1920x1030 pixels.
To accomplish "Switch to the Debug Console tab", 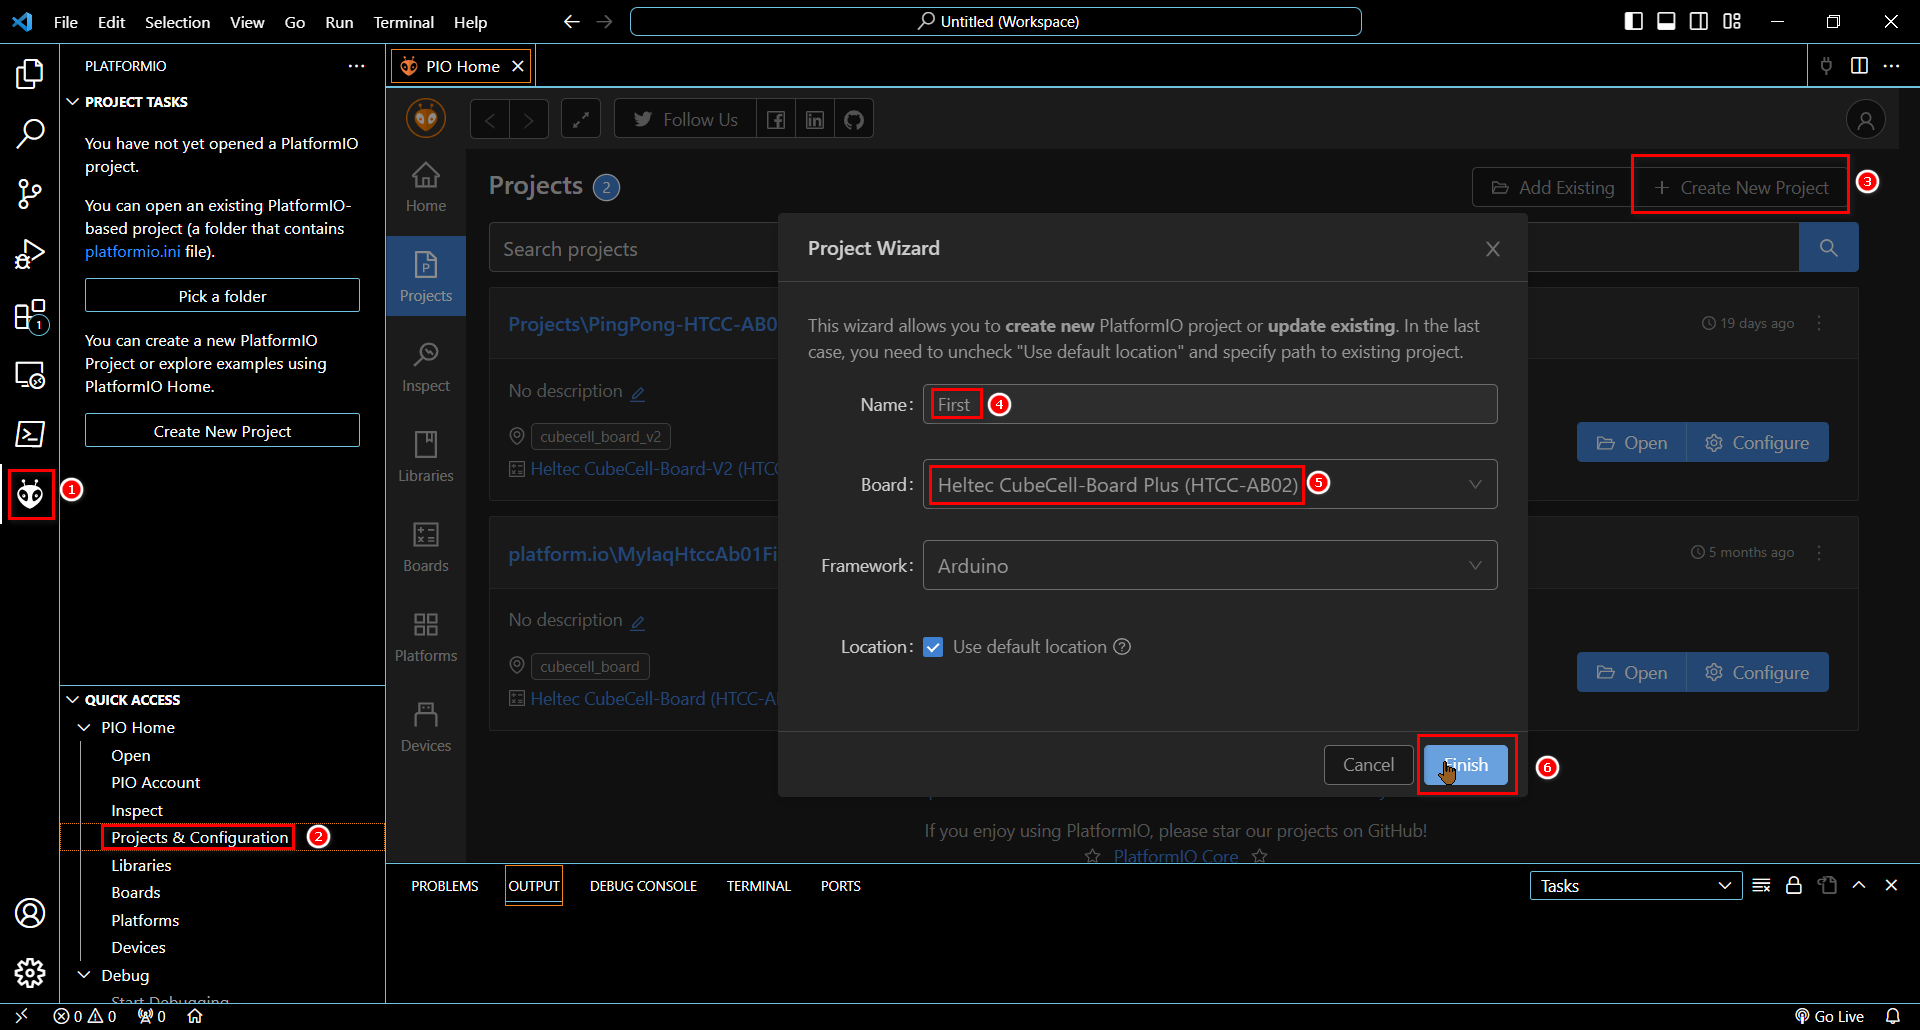I will tap(643, 886).
